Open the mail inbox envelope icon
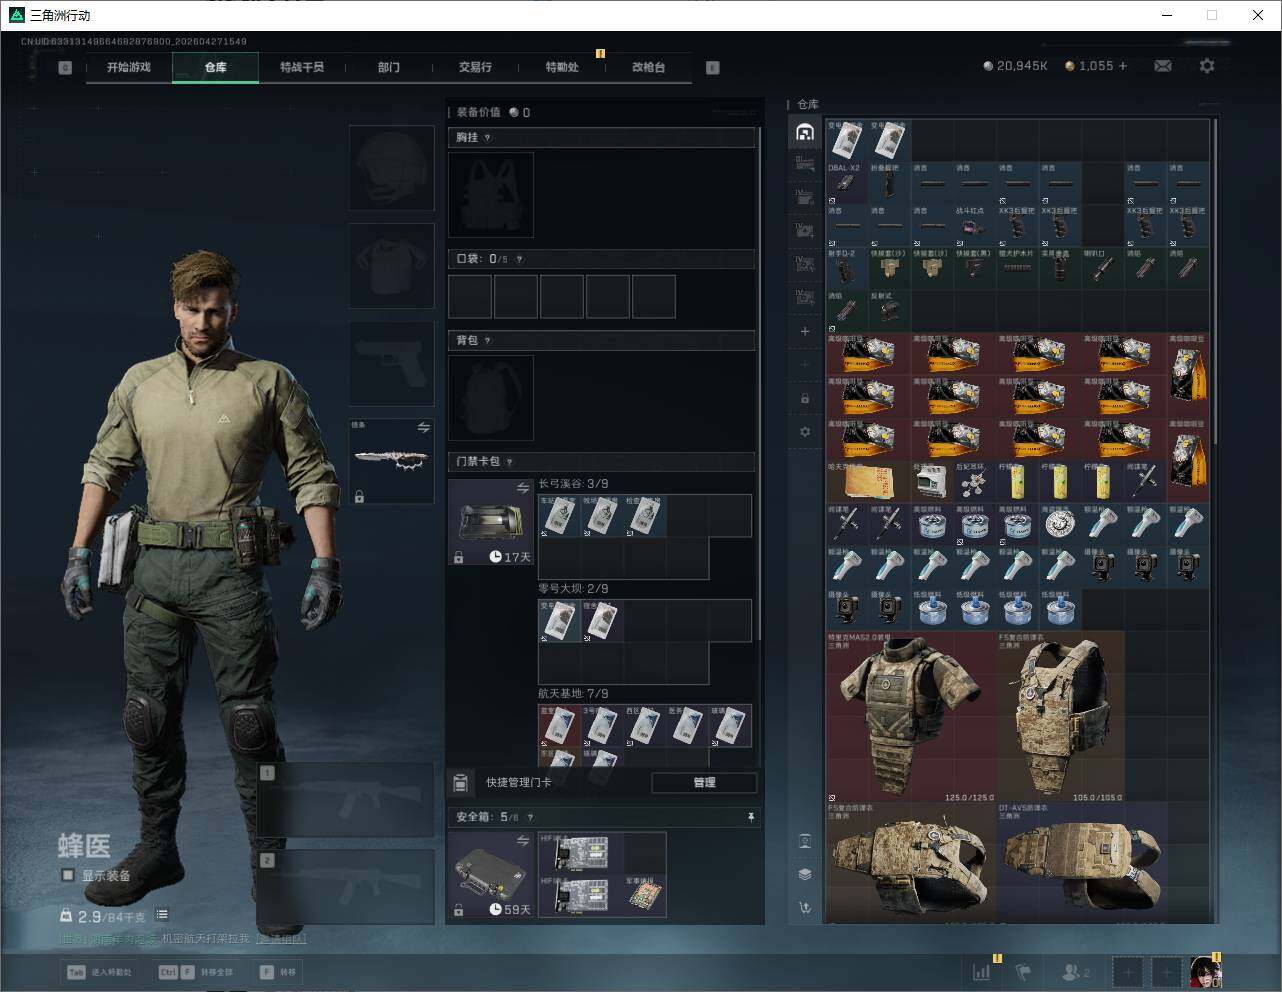Image resolution: width=1282 pixels, height=992 pixels. point(1163,66)
